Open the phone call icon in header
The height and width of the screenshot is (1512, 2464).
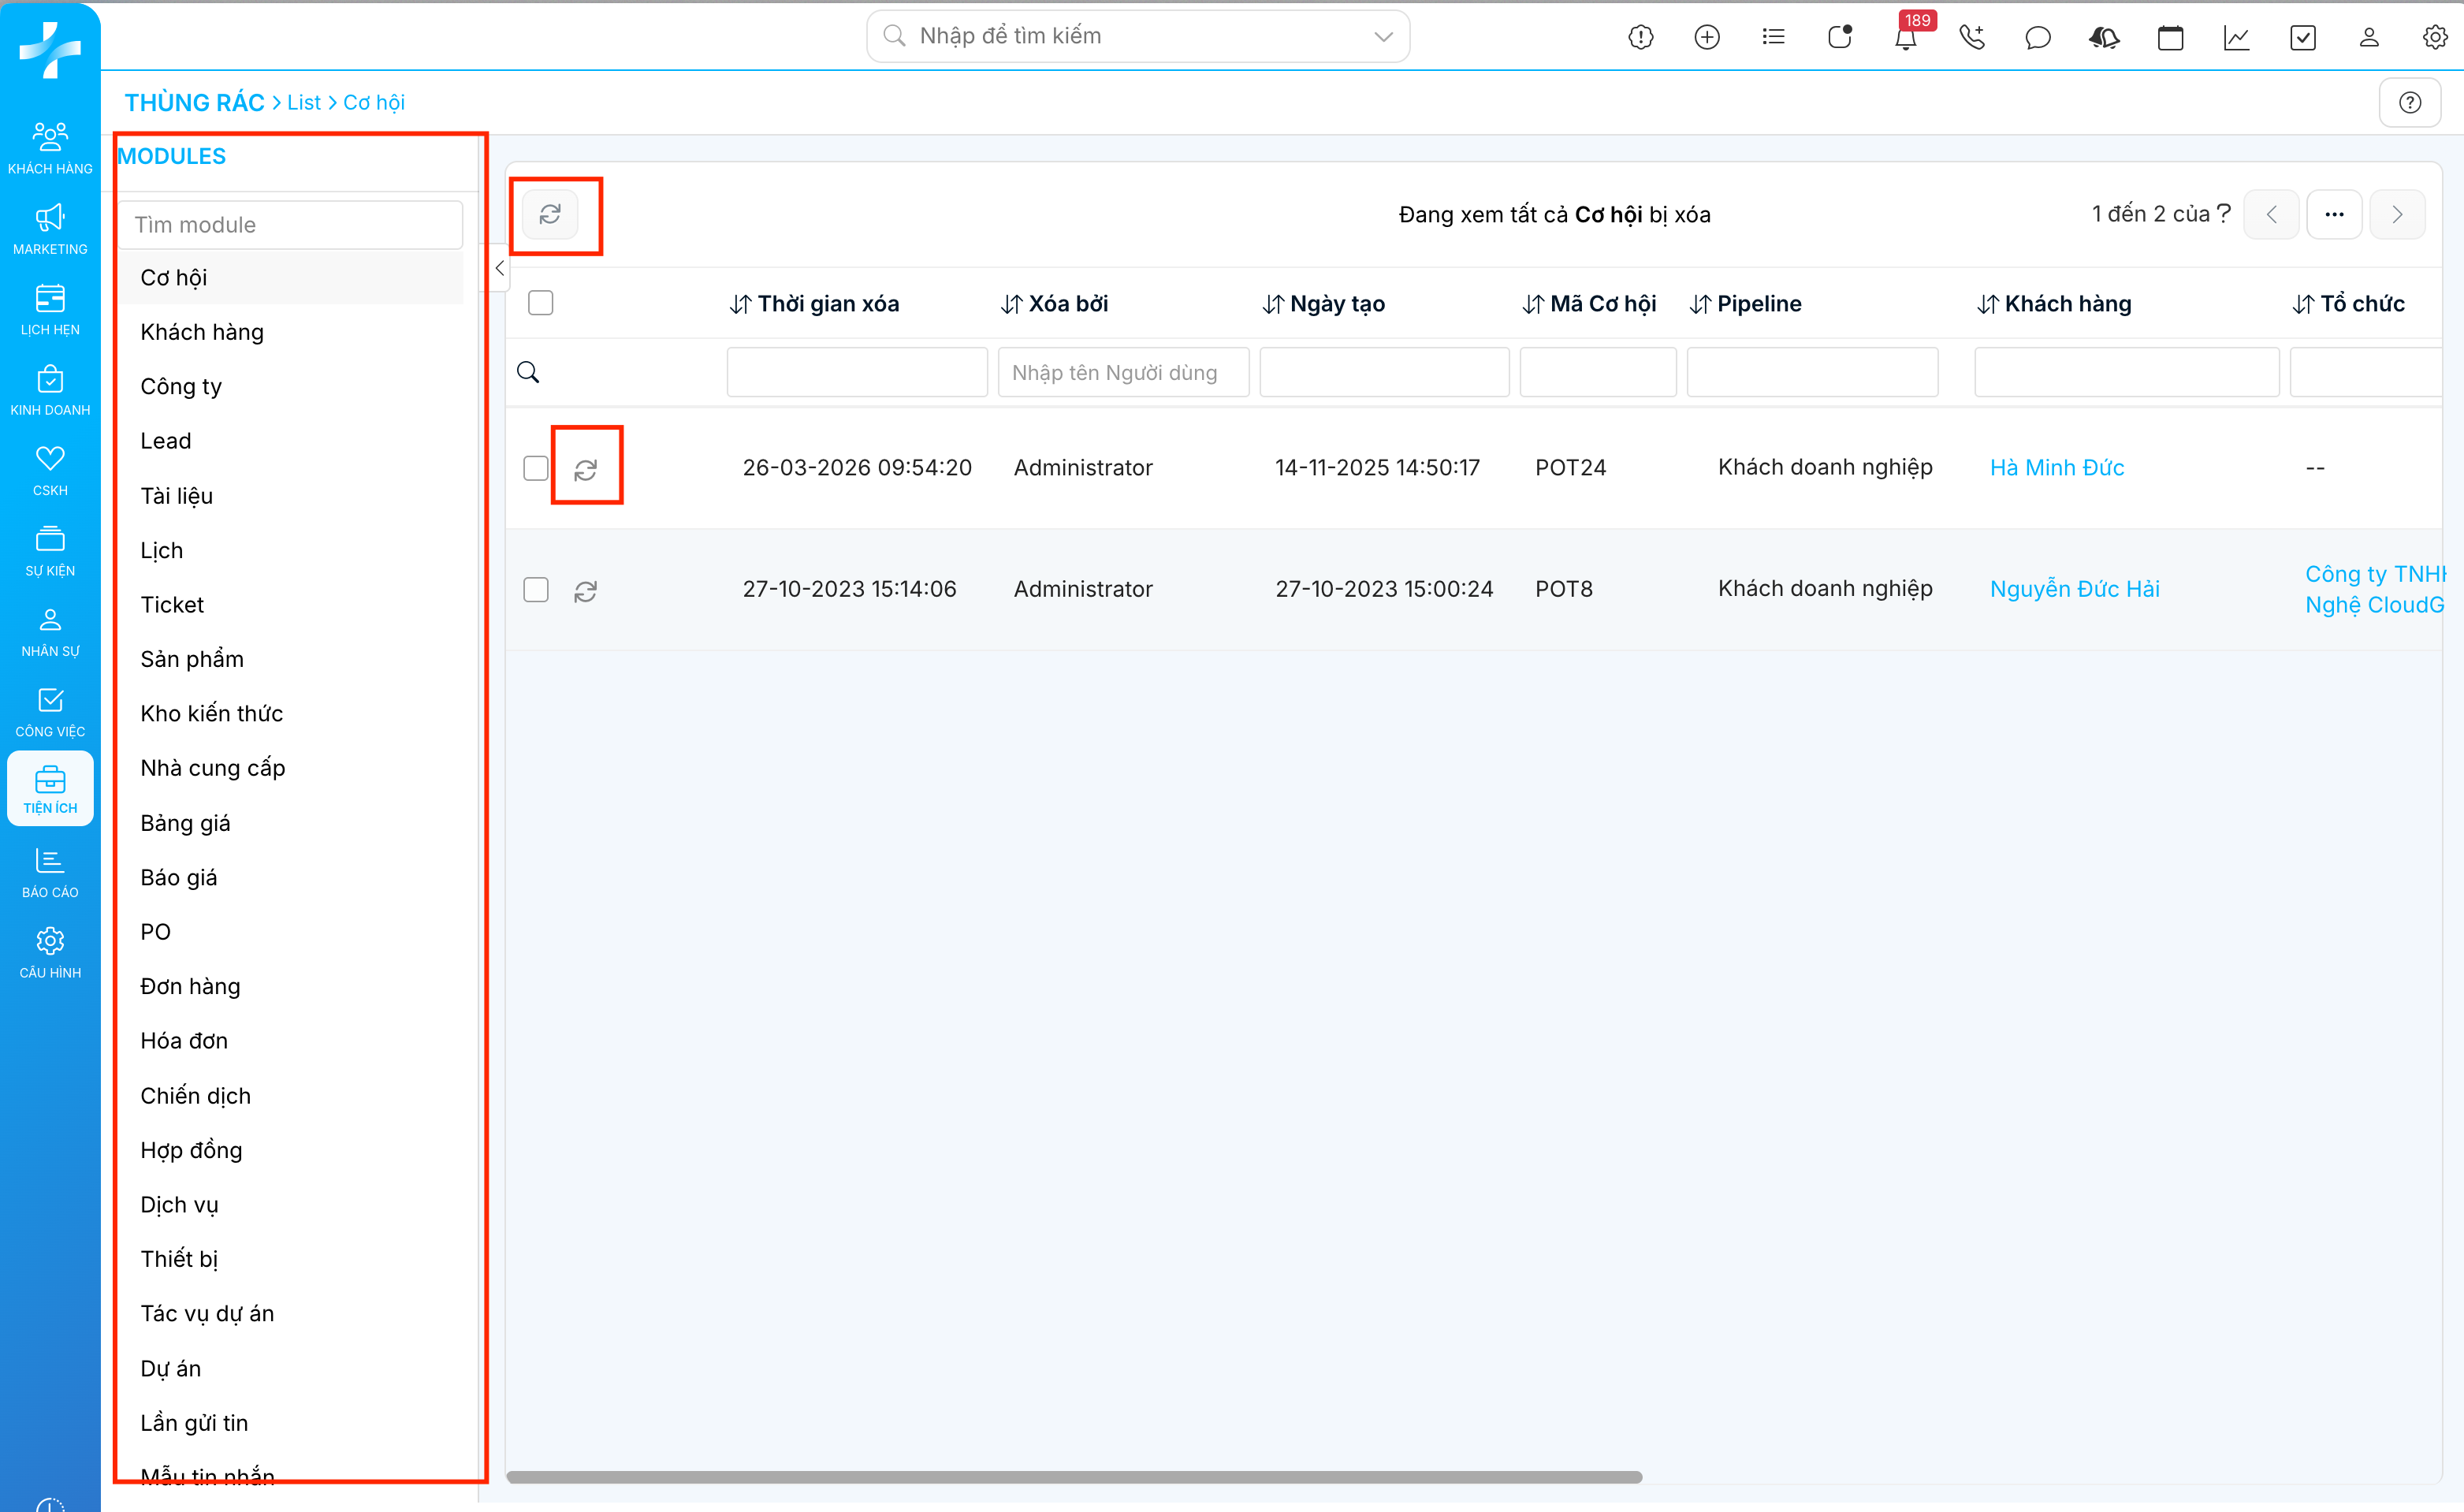pos(1972,38)
